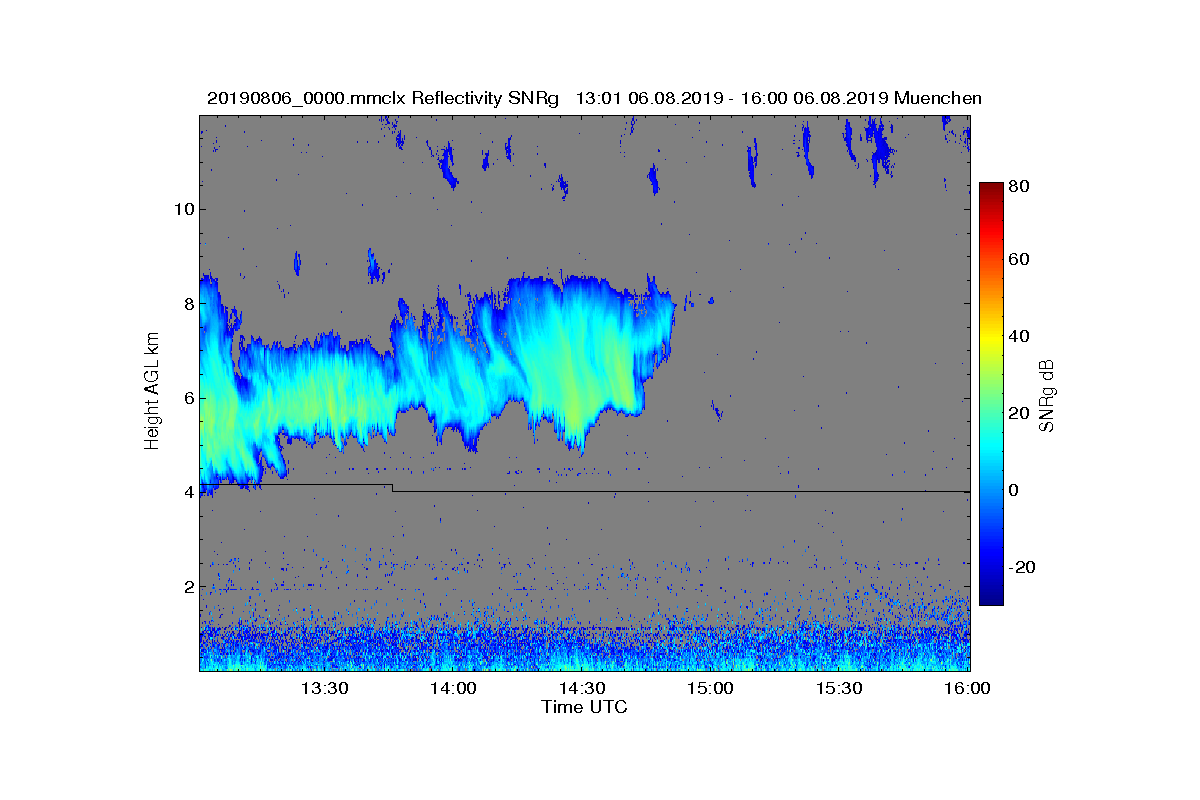Click the height tick label 8
This screenshot has width=1200, height=800.
[187, 304]
